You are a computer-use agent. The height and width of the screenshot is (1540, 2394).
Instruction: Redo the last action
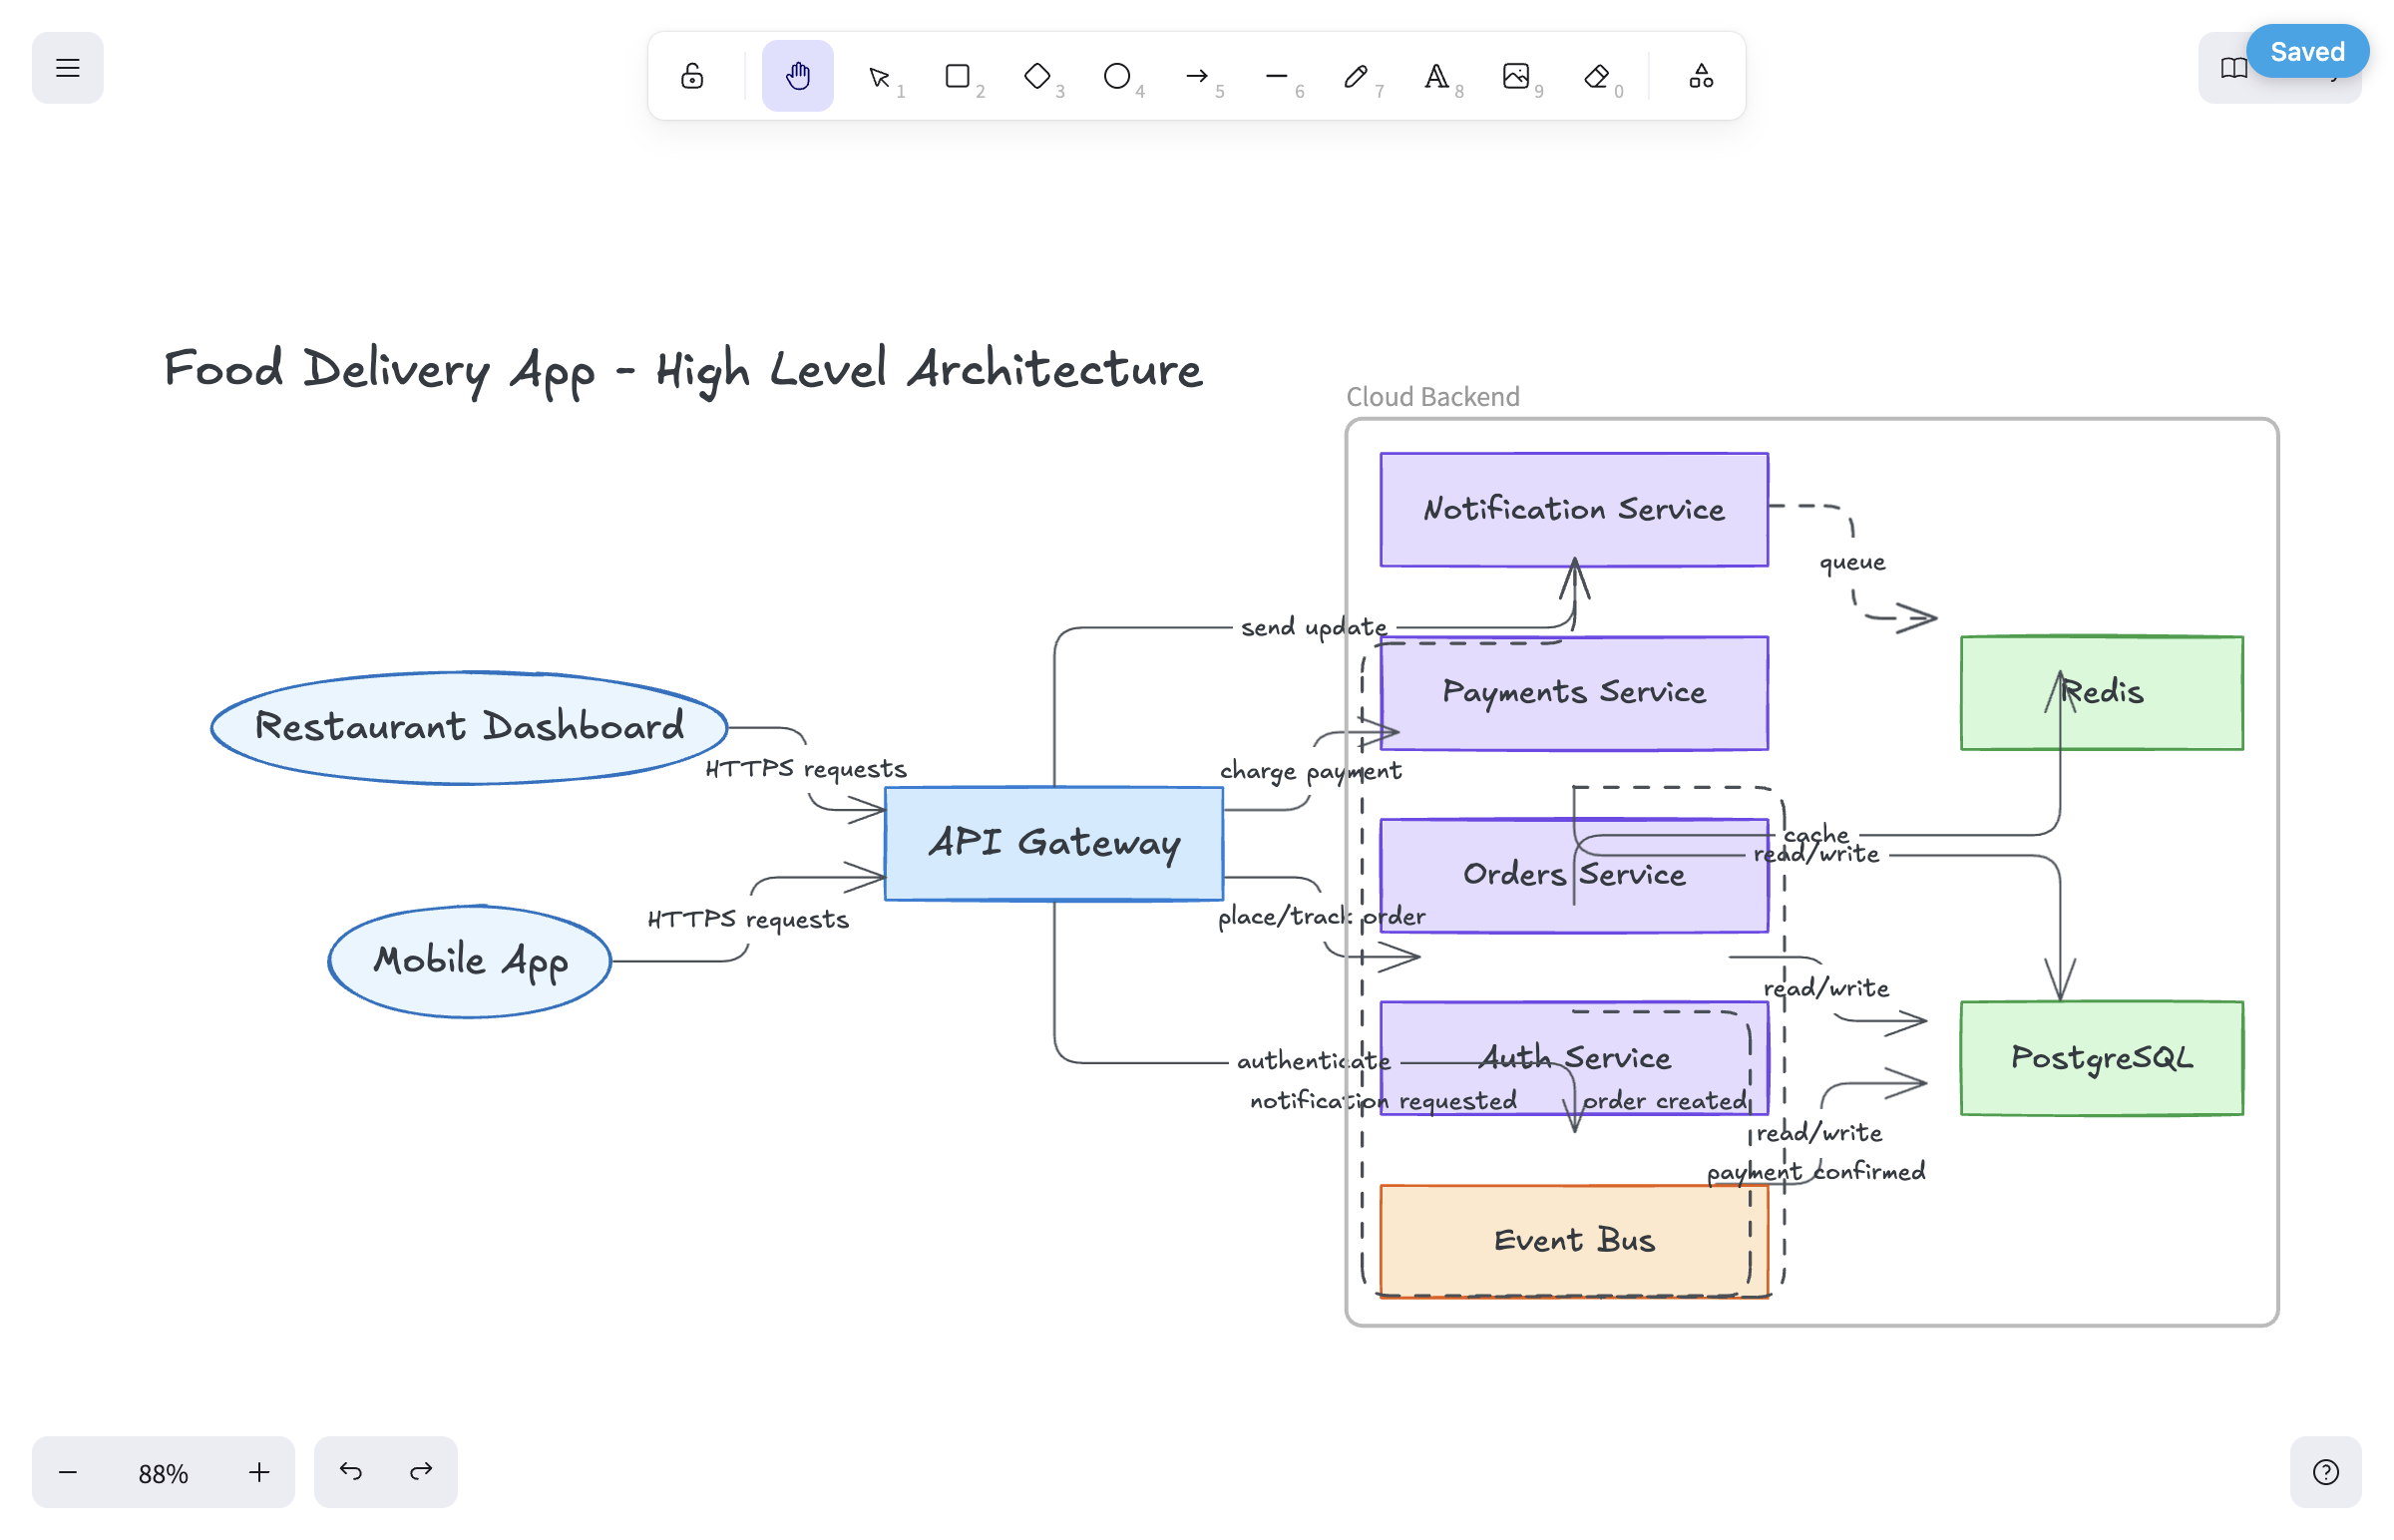(421, 1472)
